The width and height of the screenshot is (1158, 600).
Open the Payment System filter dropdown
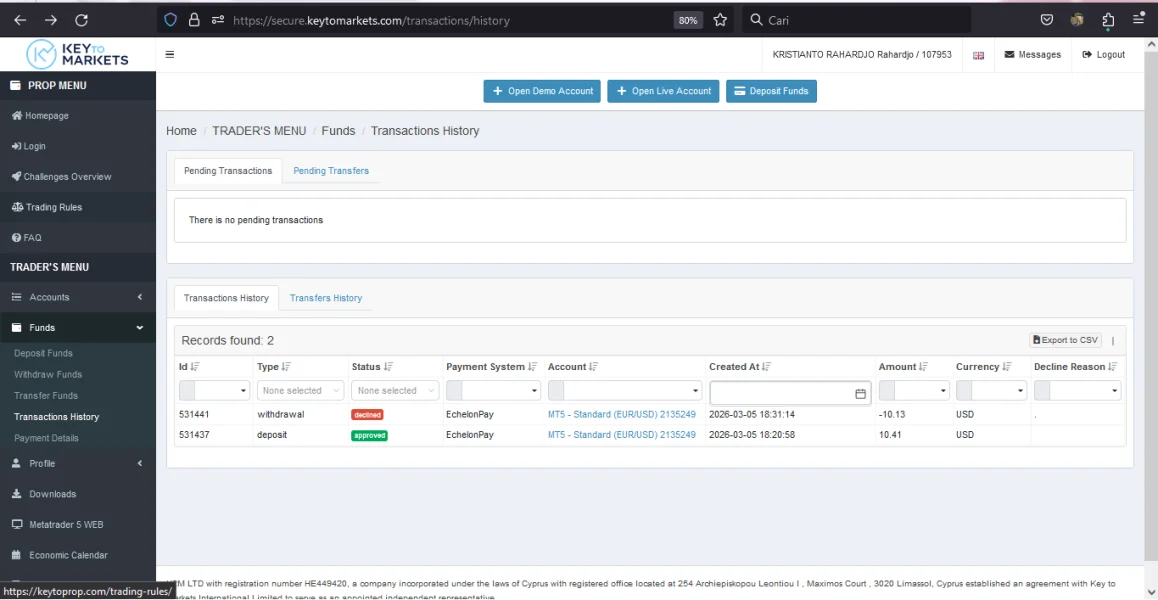click(x=493, y=391)
